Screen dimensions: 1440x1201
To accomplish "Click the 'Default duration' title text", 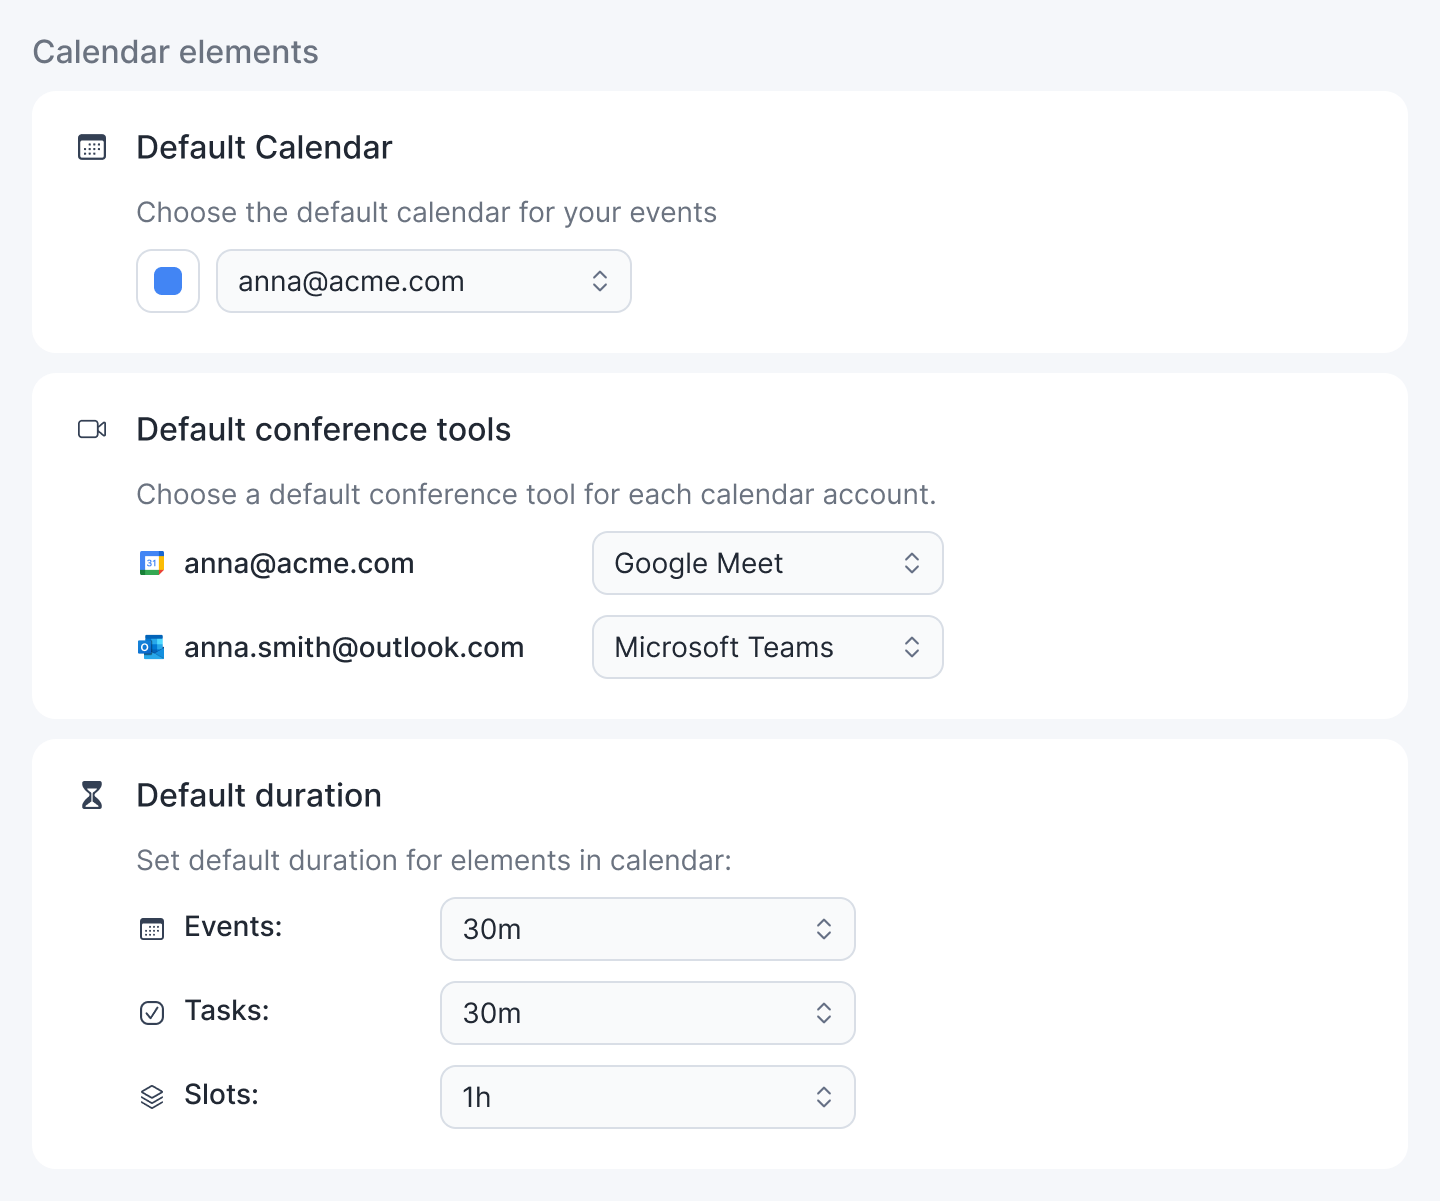I will coord(259,796).
